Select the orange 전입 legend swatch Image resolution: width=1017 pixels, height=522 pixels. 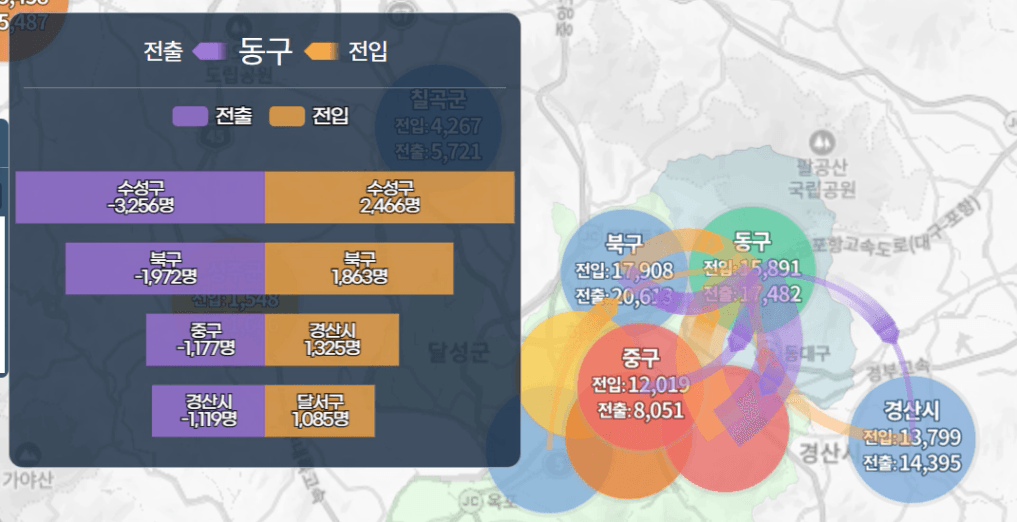click(x=287, y=116)
